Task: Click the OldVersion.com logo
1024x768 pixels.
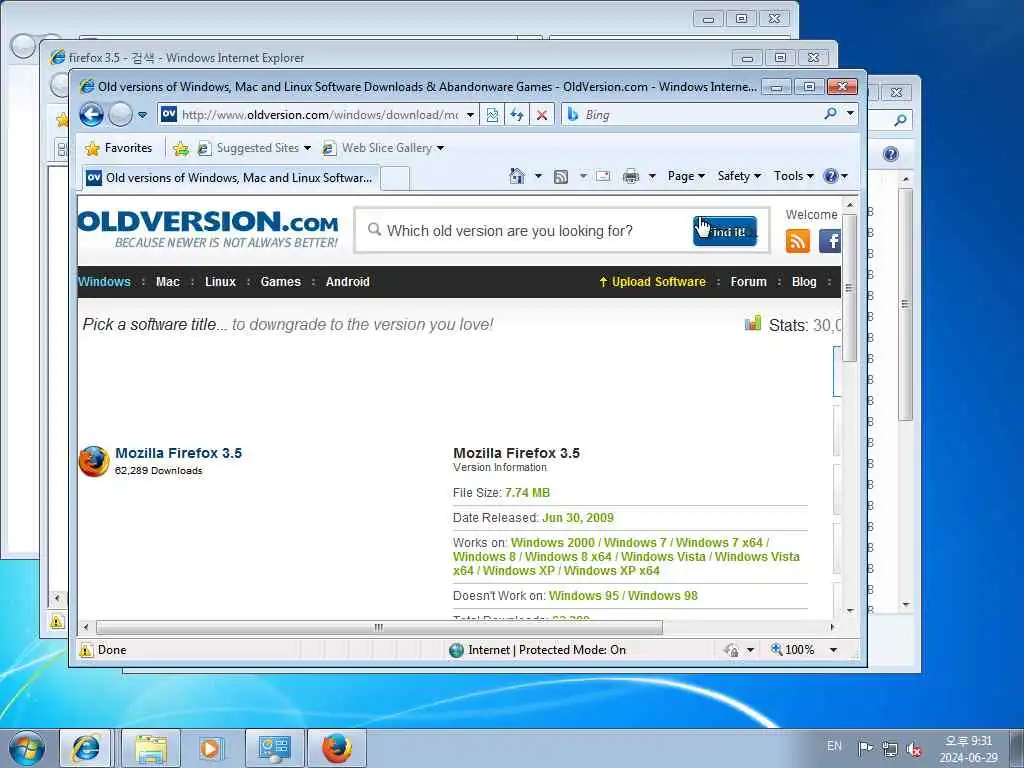Action: tap(208, 229)
